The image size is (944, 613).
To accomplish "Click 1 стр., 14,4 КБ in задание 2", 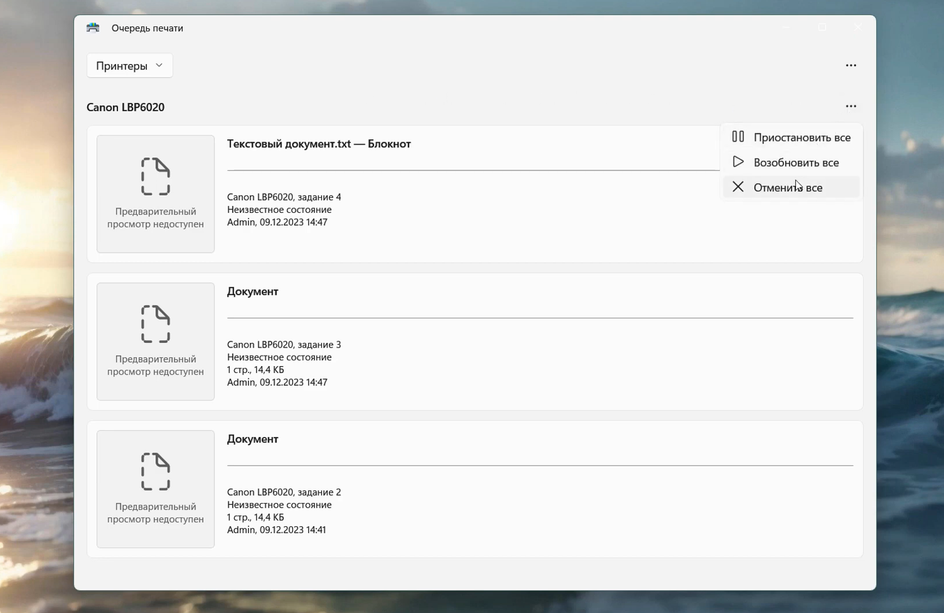I will (x=255, y=517).
